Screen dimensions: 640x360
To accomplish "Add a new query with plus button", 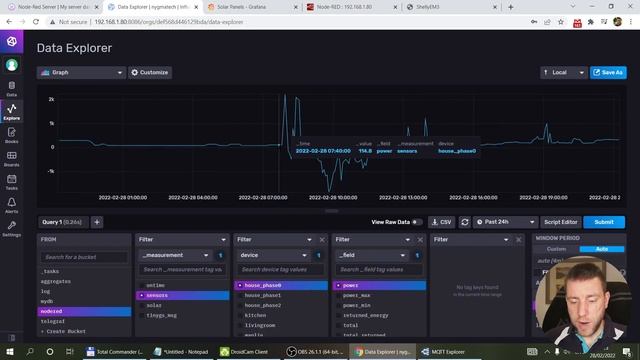I will [97, 222].
